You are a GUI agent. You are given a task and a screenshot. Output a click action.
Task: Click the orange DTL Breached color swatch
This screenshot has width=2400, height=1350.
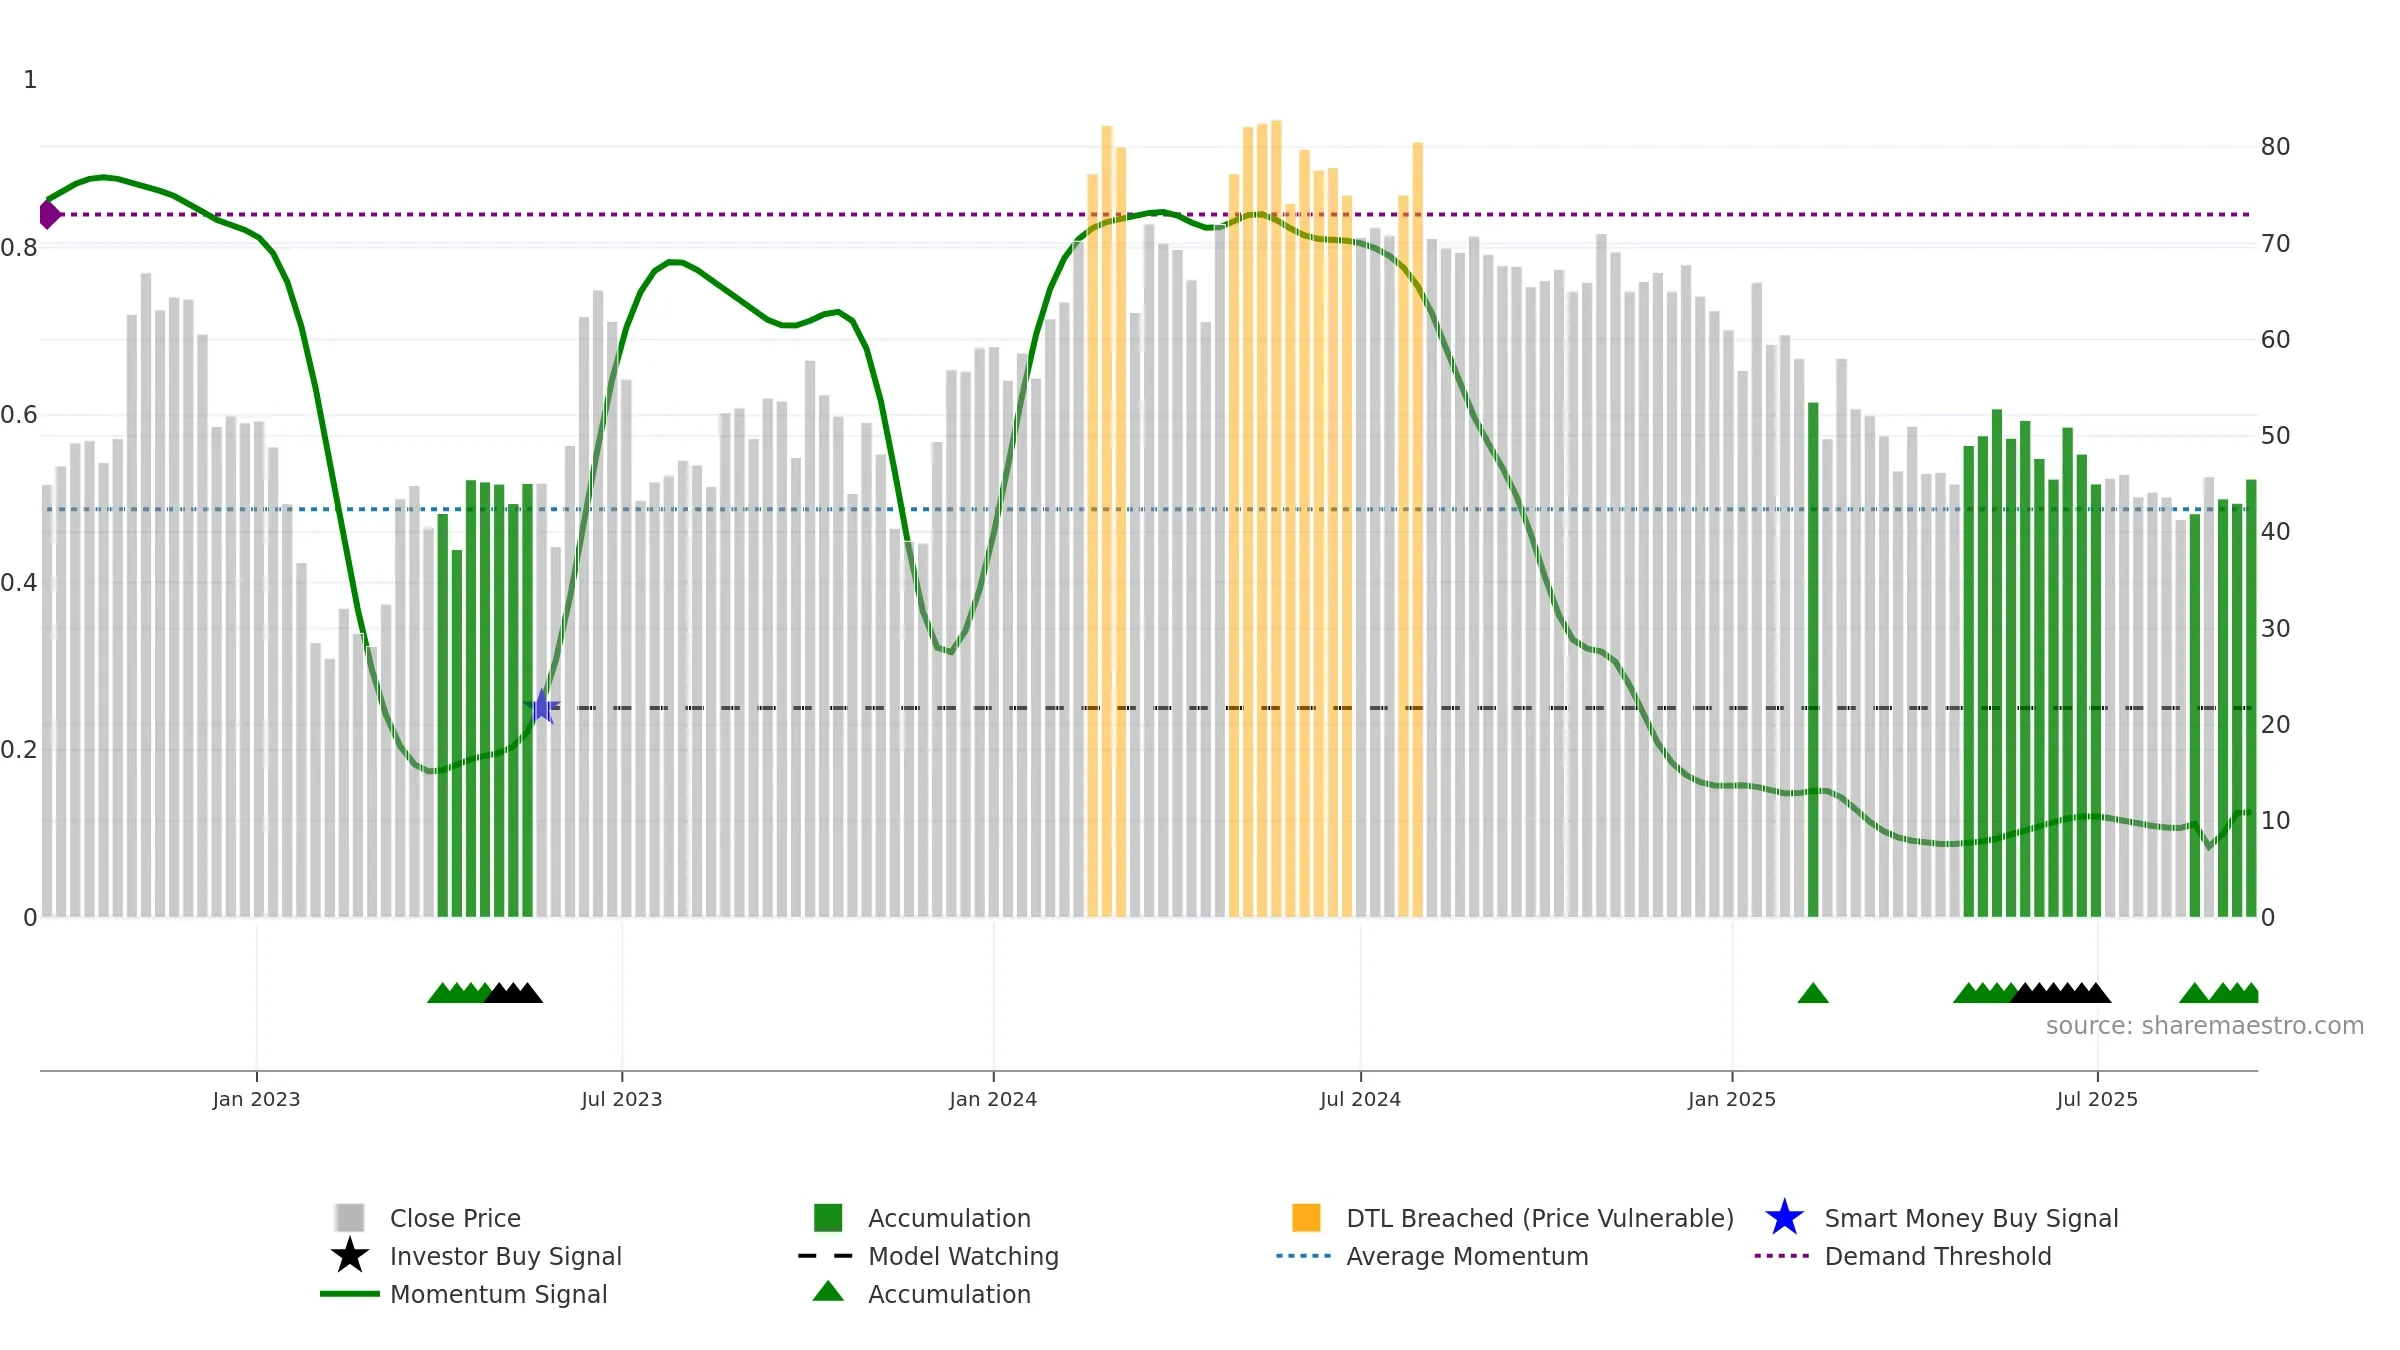pyautogui.click(x=1306, y=1217)
